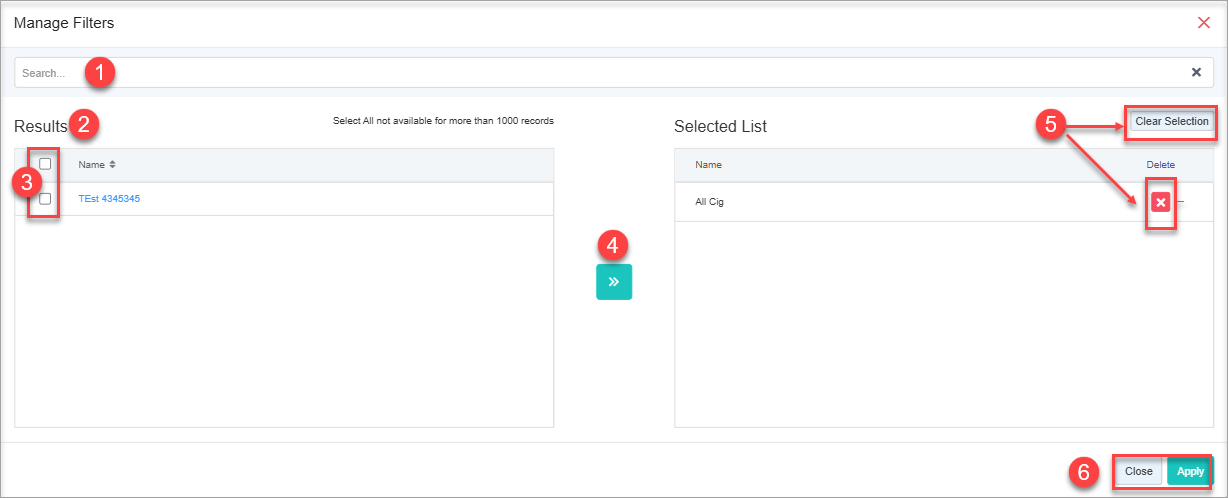The width and height of the screenshot is (1228, 498).
Task: Open the TEst 4345345 link
Action: pos(109,199)
